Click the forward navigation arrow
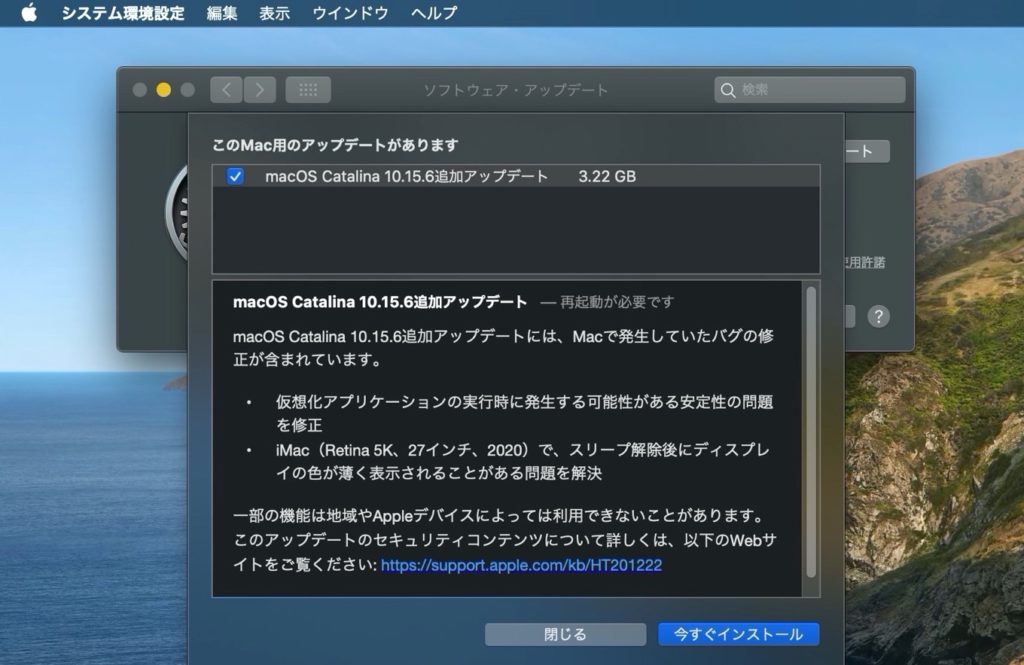The height and width of the screenshot is (665, 1024). [260, 90]
